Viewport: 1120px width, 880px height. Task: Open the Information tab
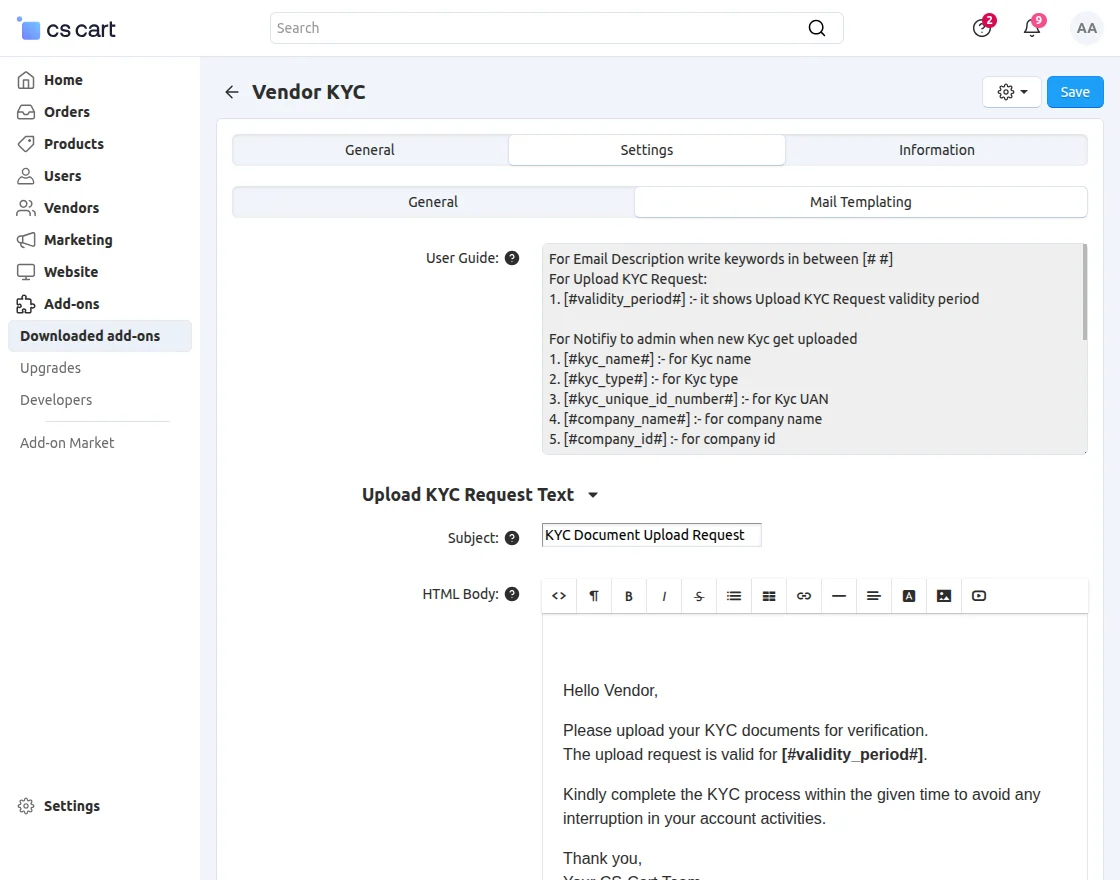click(x=936, y=149)
